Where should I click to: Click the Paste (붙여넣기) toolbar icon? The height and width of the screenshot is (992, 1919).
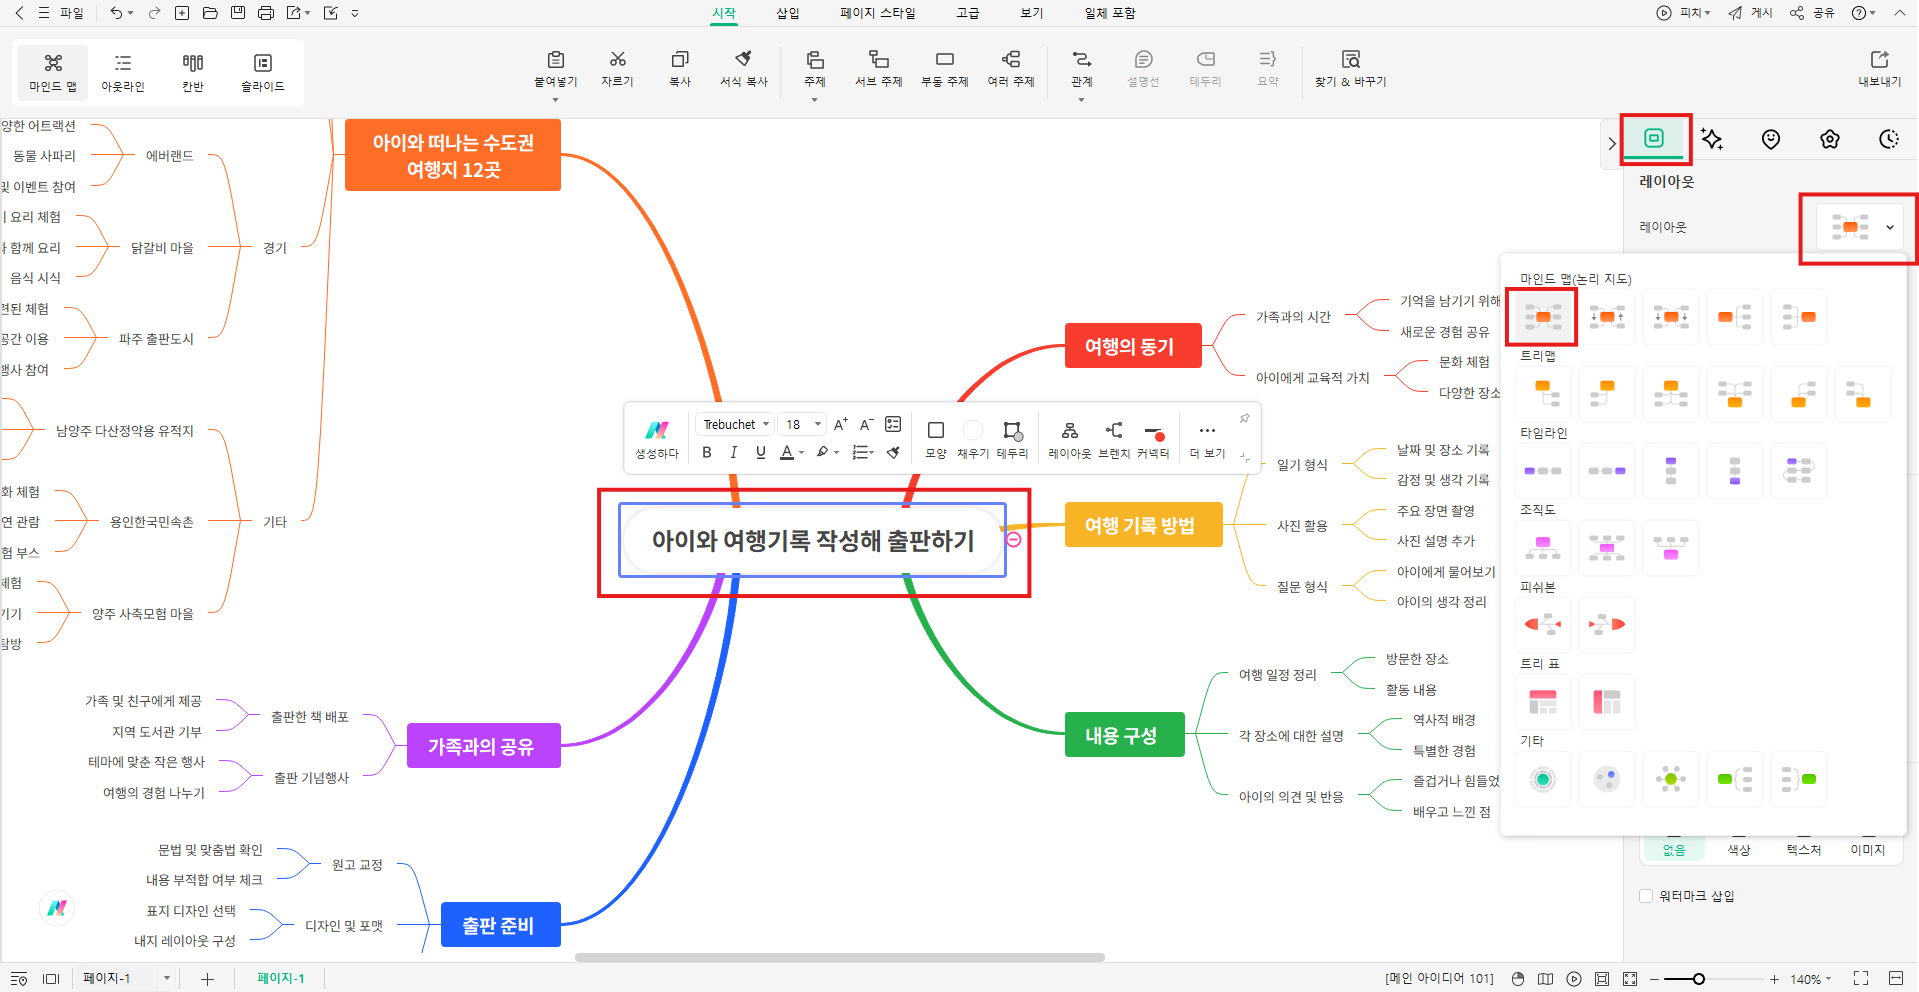click(x=556, y=60)
